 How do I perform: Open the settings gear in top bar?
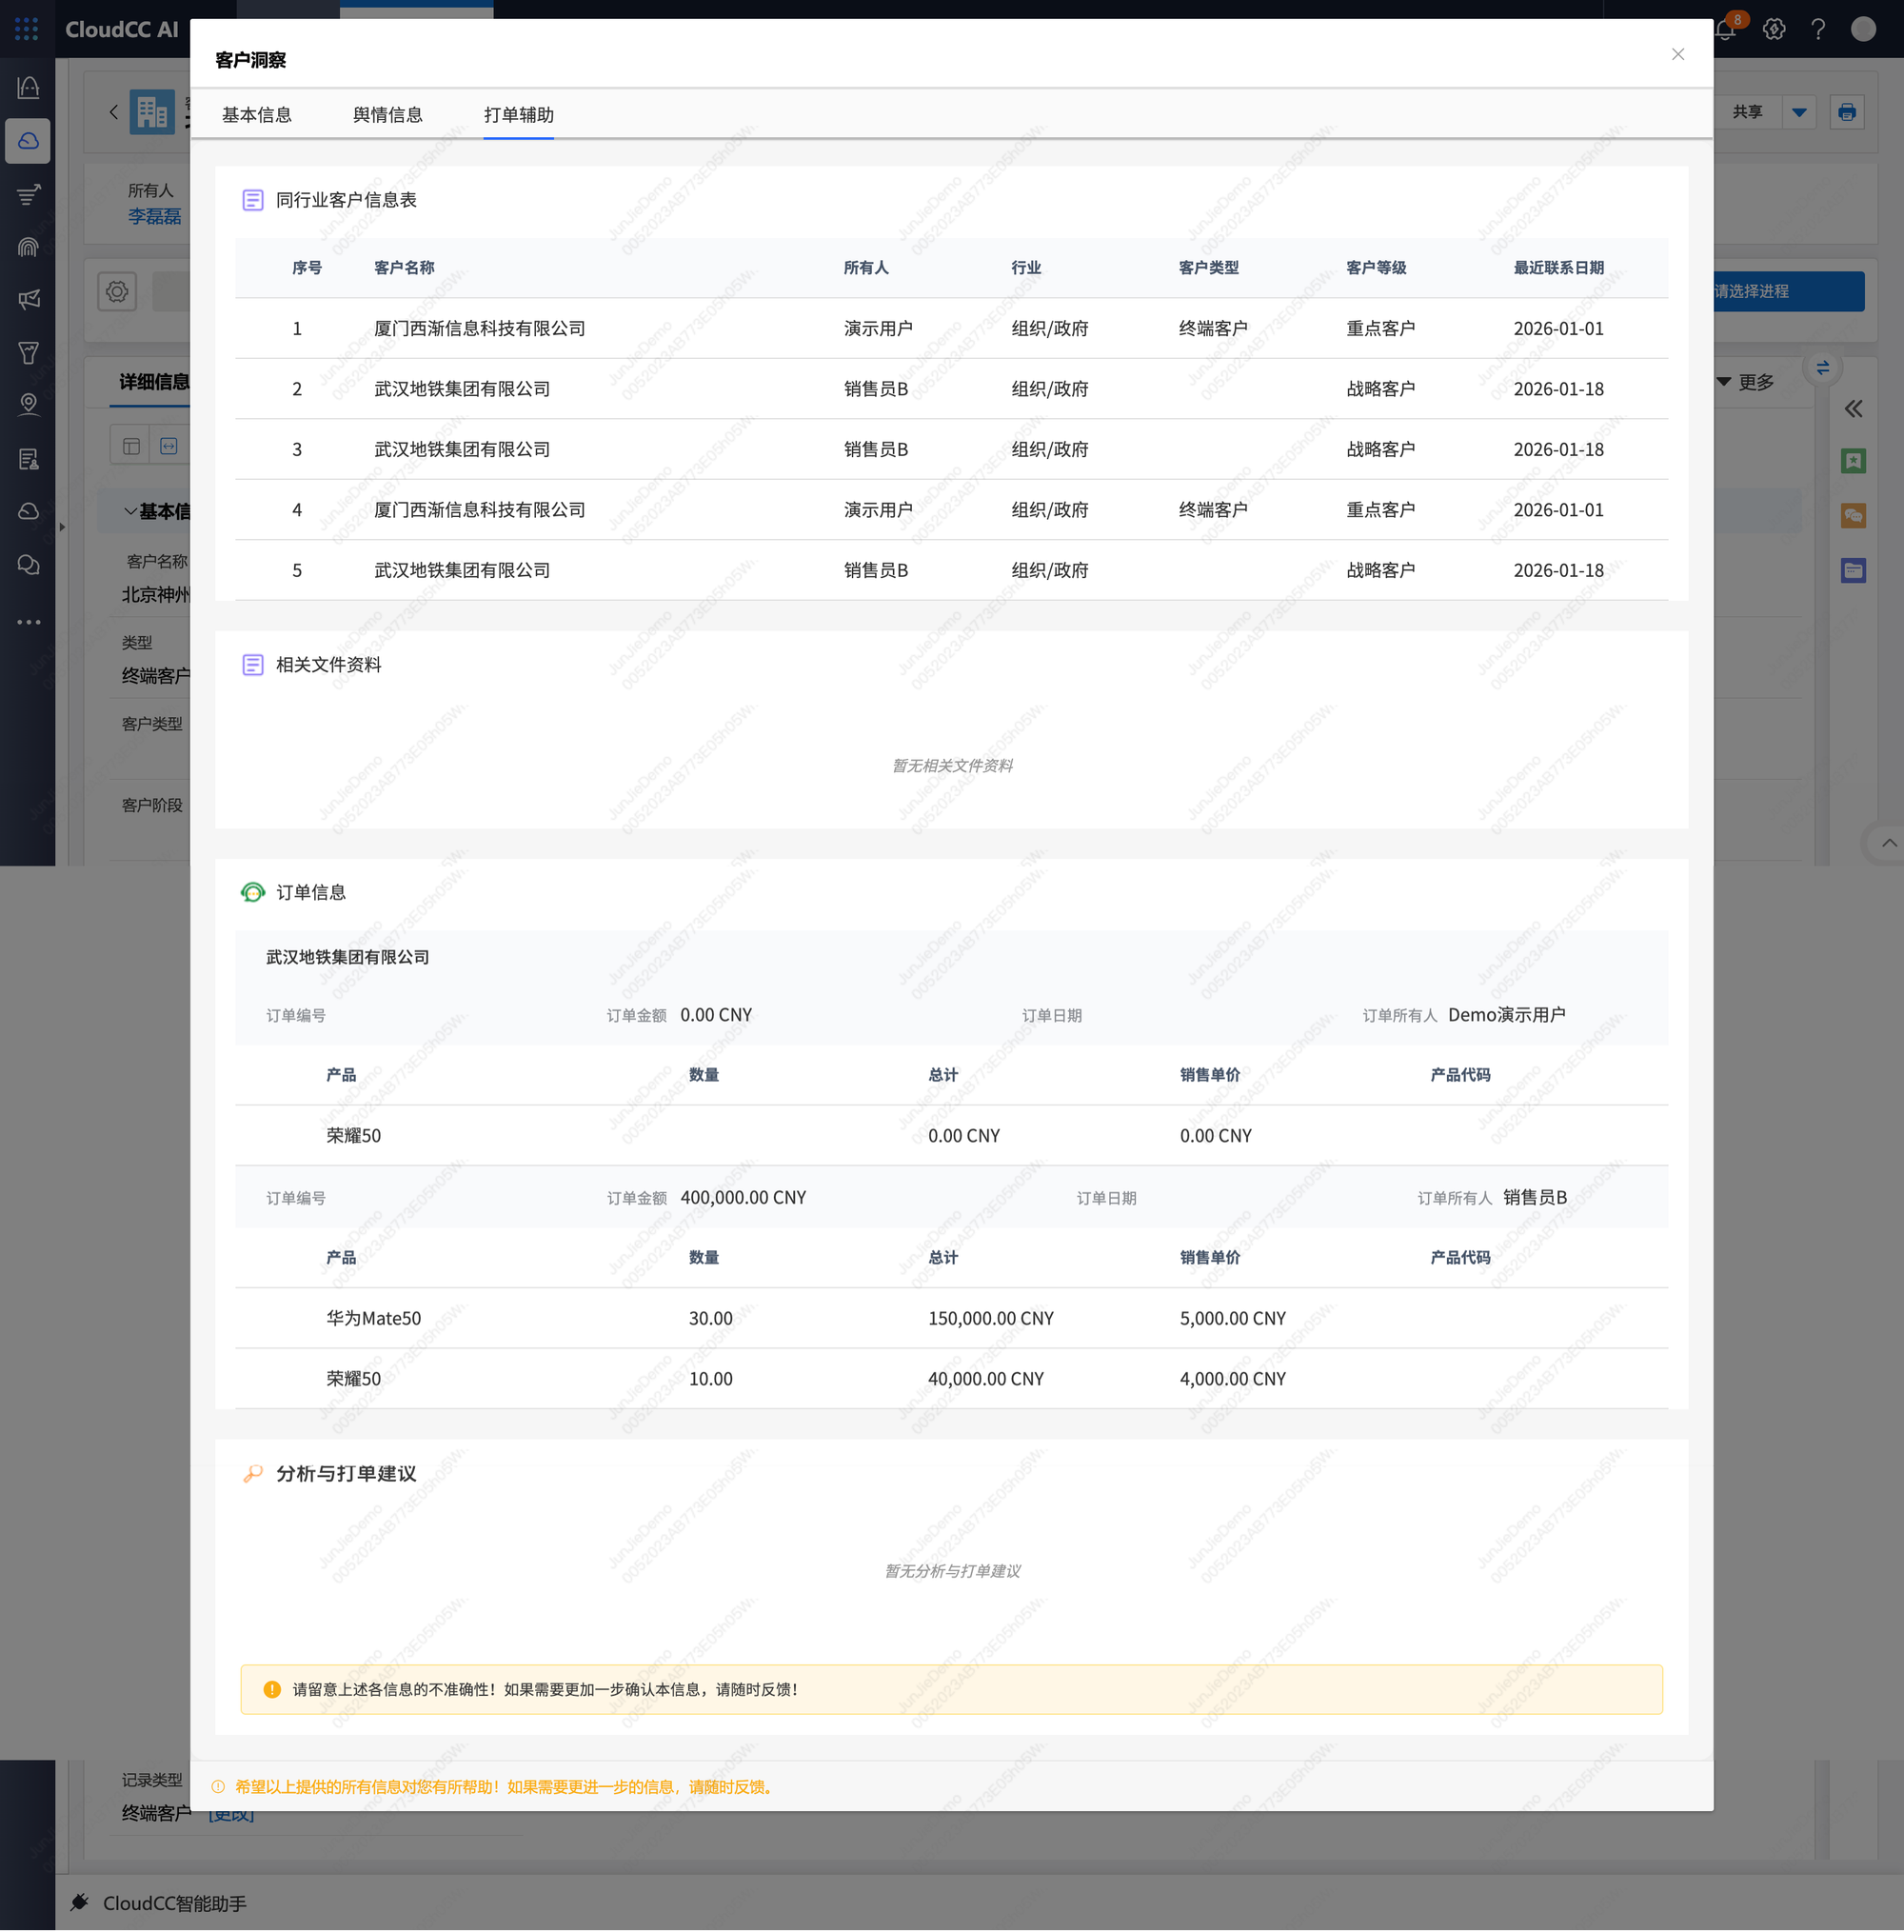pyautogui.click(x=1774, y=29)
